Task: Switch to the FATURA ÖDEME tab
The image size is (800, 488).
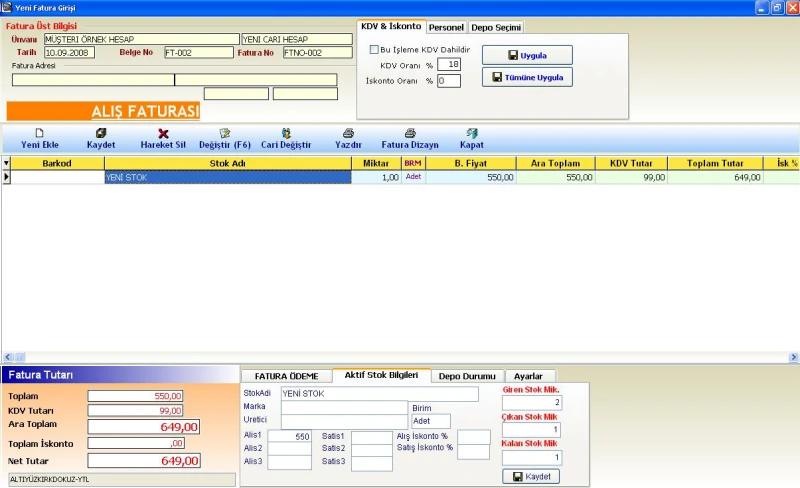Action: point(286,376)
